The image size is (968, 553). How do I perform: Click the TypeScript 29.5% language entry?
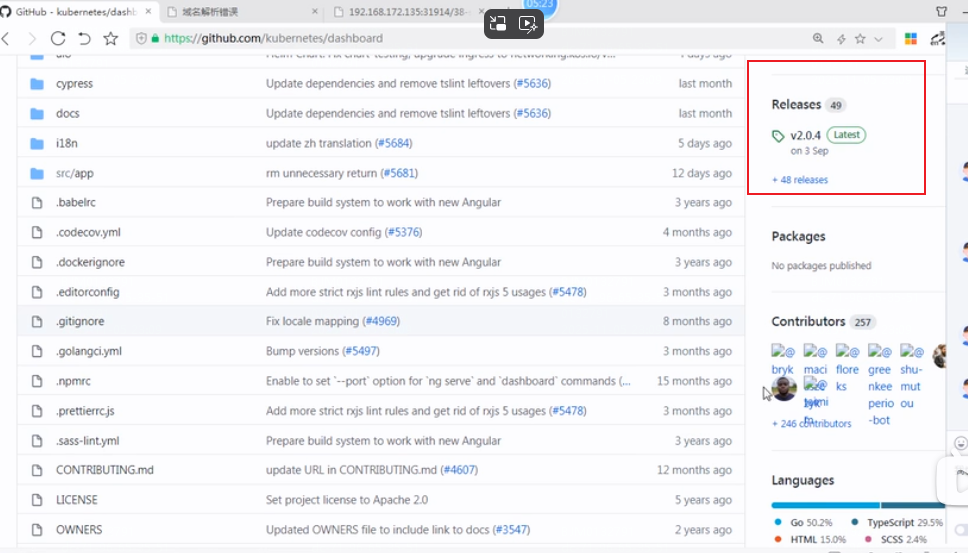pyautogui.click(x=896, y=522)
